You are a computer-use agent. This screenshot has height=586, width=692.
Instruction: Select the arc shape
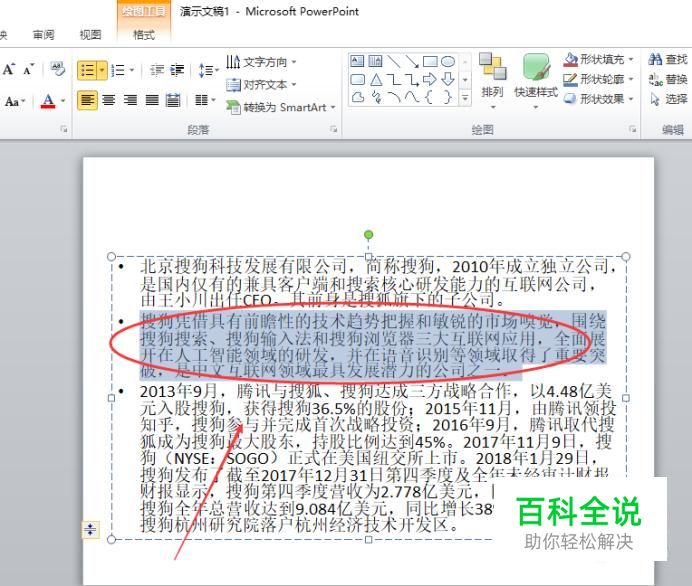394,97
